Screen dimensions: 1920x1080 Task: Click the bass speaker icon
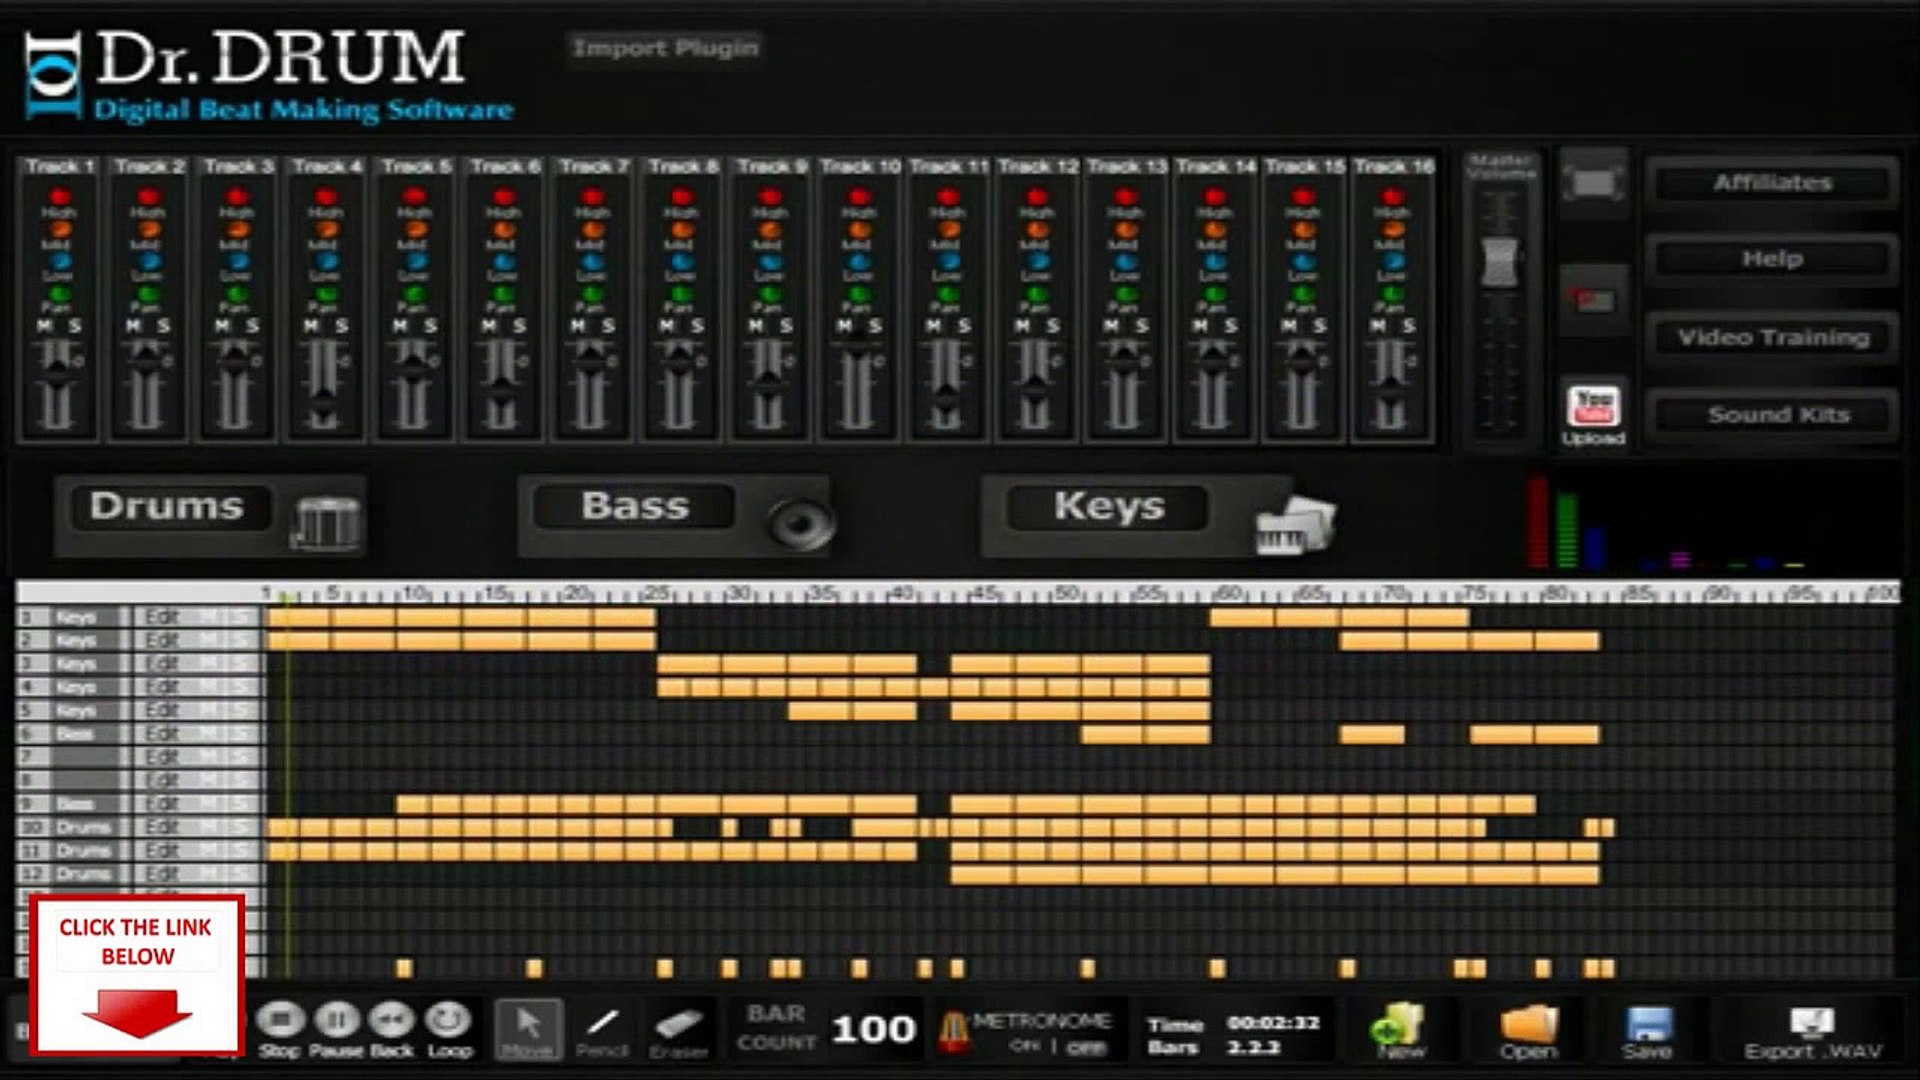click(x=800, y=522)
